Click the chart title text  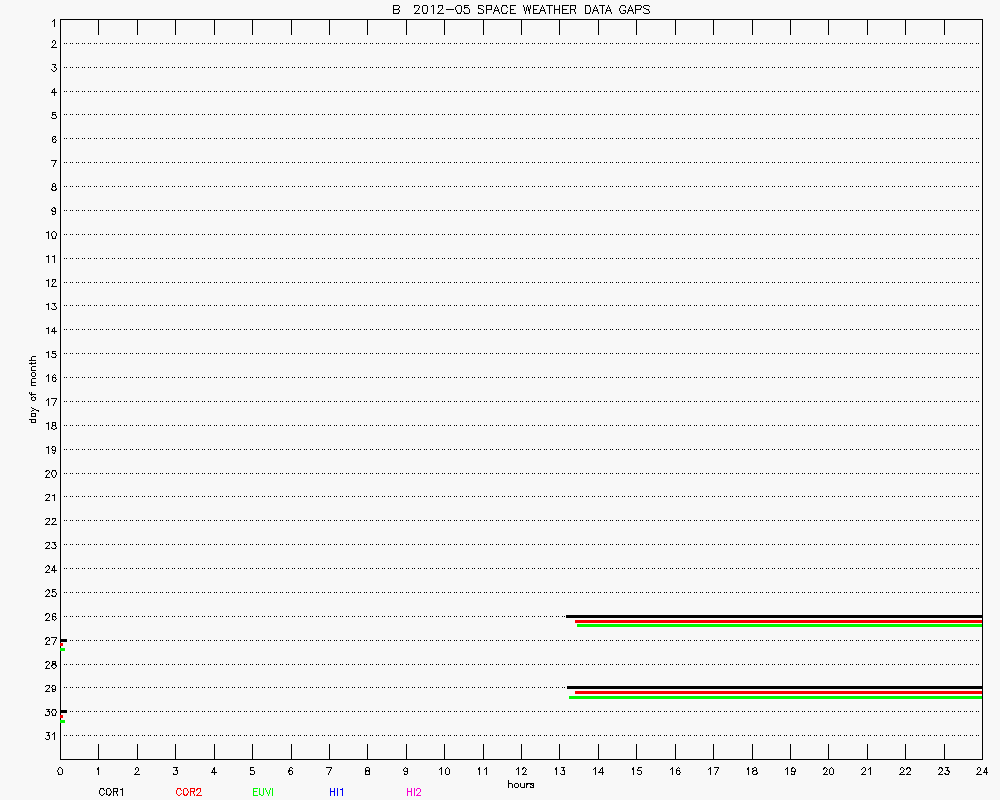pos(520,10)
